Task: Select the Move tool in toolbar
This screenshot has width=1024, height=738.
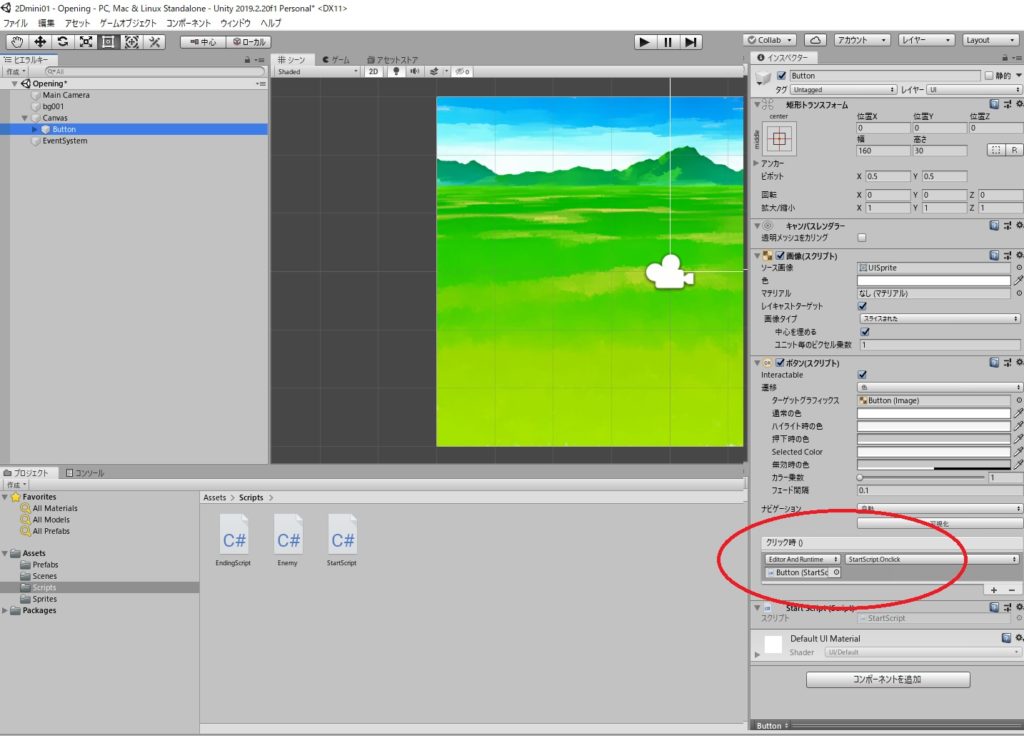Action: tap(40, 42)
